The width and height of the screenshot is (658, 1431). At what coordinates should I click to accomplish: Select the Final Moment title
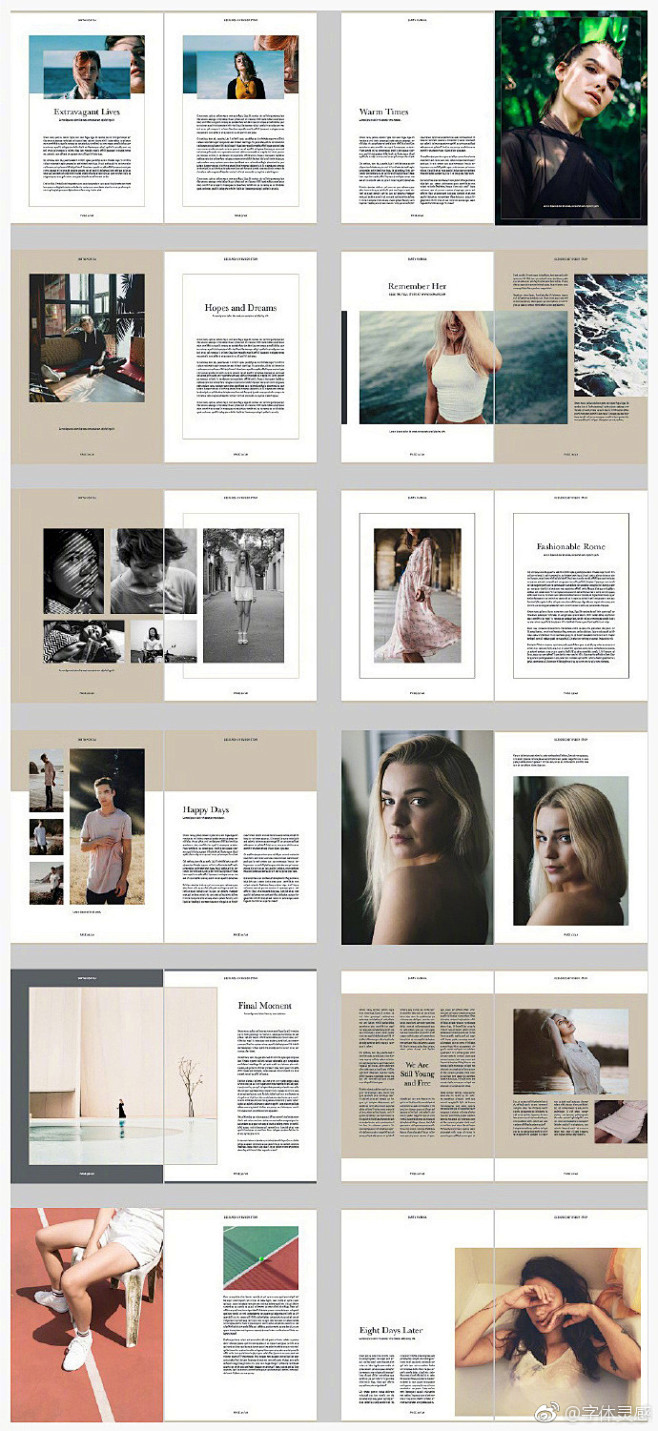tap(265, 1005)
